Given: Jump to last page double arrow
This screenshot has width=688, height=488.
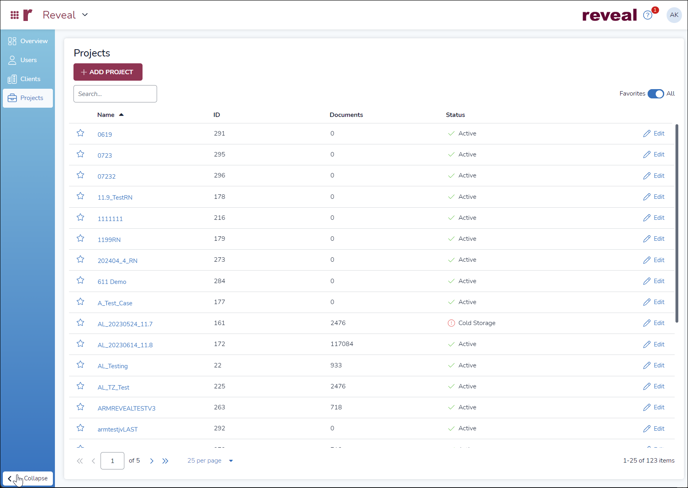Looking at the screenshot, I should [166, 461].
